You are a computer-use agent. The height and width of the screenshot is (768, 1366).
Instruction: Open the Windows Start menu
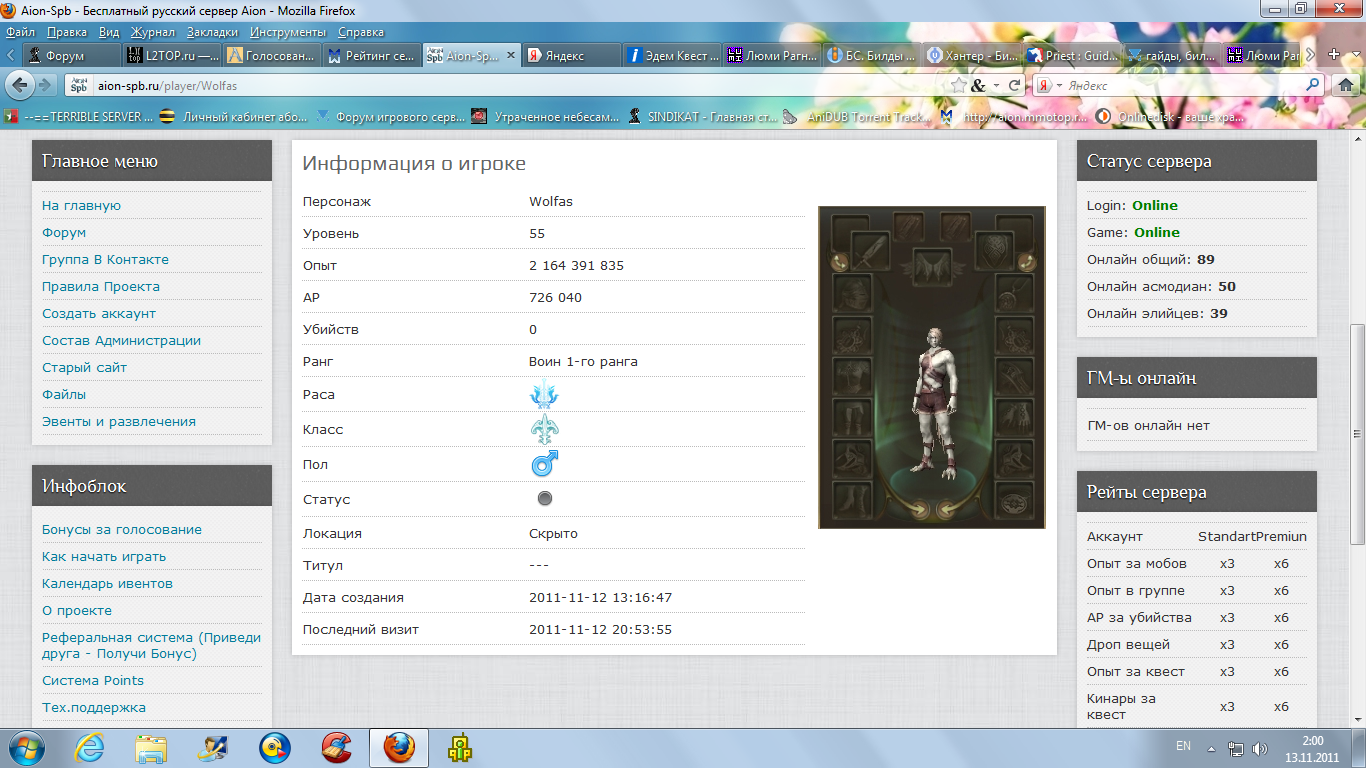(27, 747)
